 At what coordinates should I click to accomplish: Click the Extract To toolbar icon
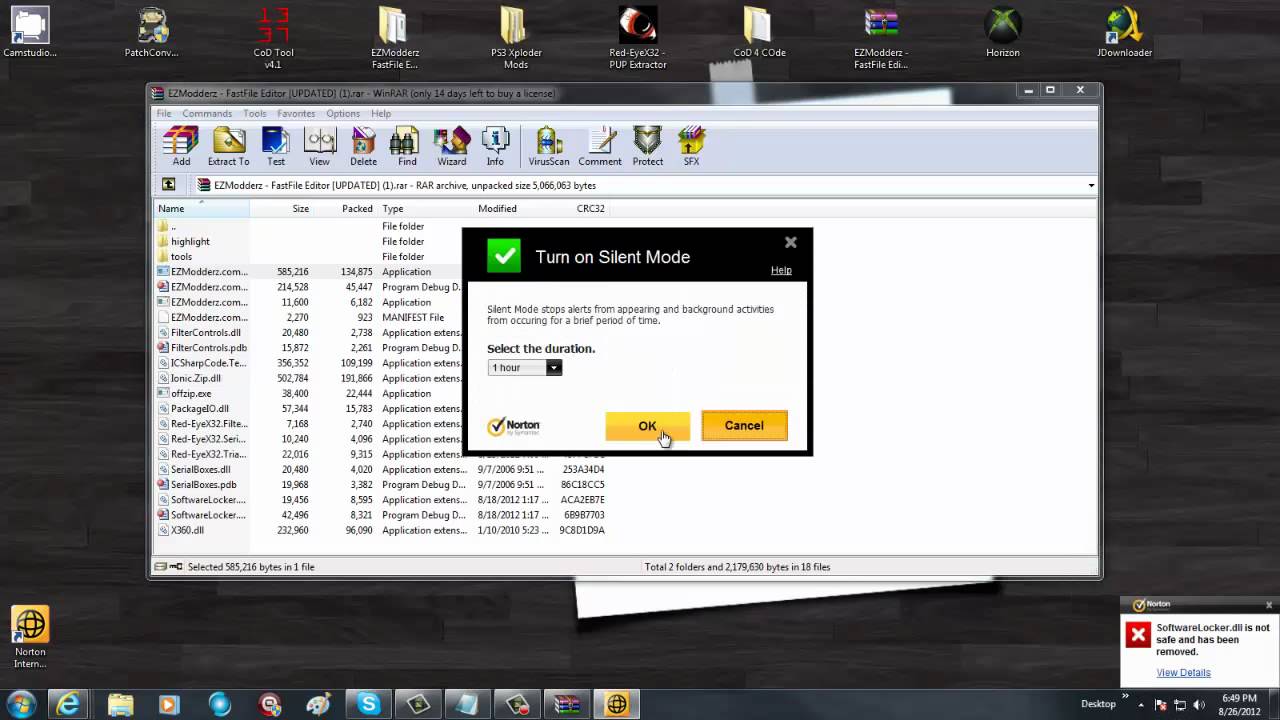228,146
